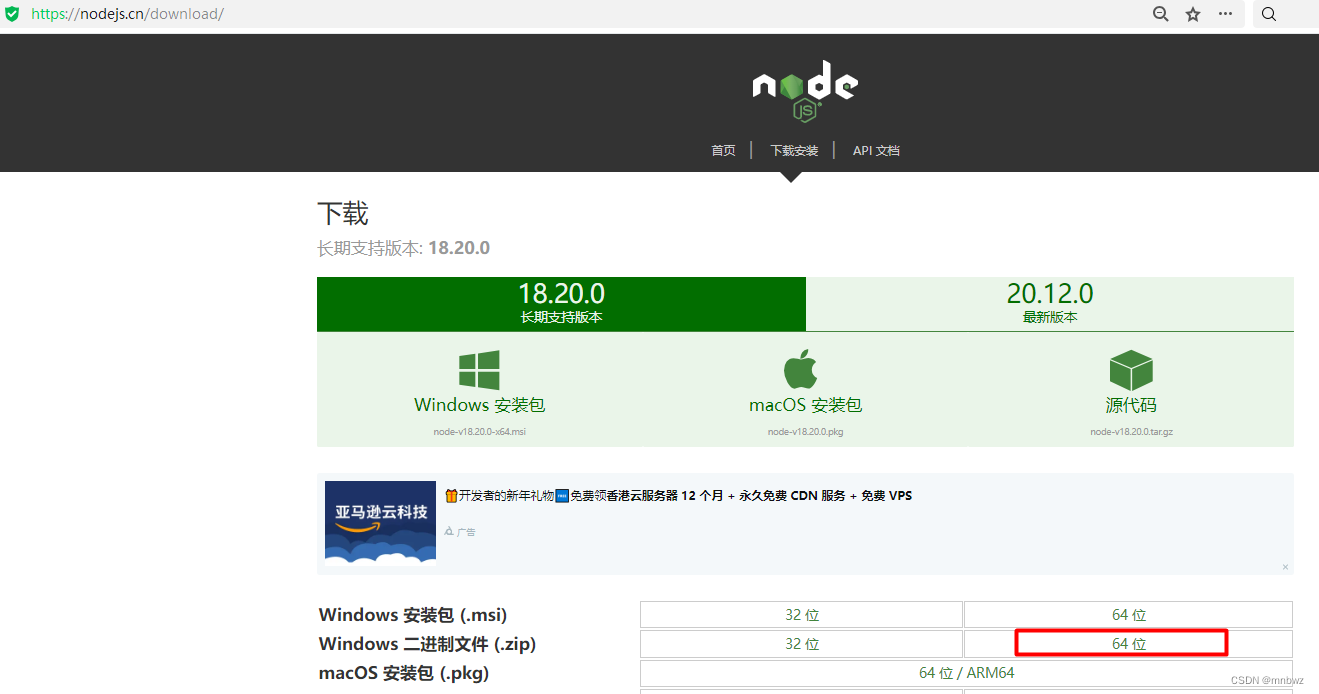The width and height of the screenshot is (1319, 694).
Task: Click the Windows logo icon
Action: (479, 370)
